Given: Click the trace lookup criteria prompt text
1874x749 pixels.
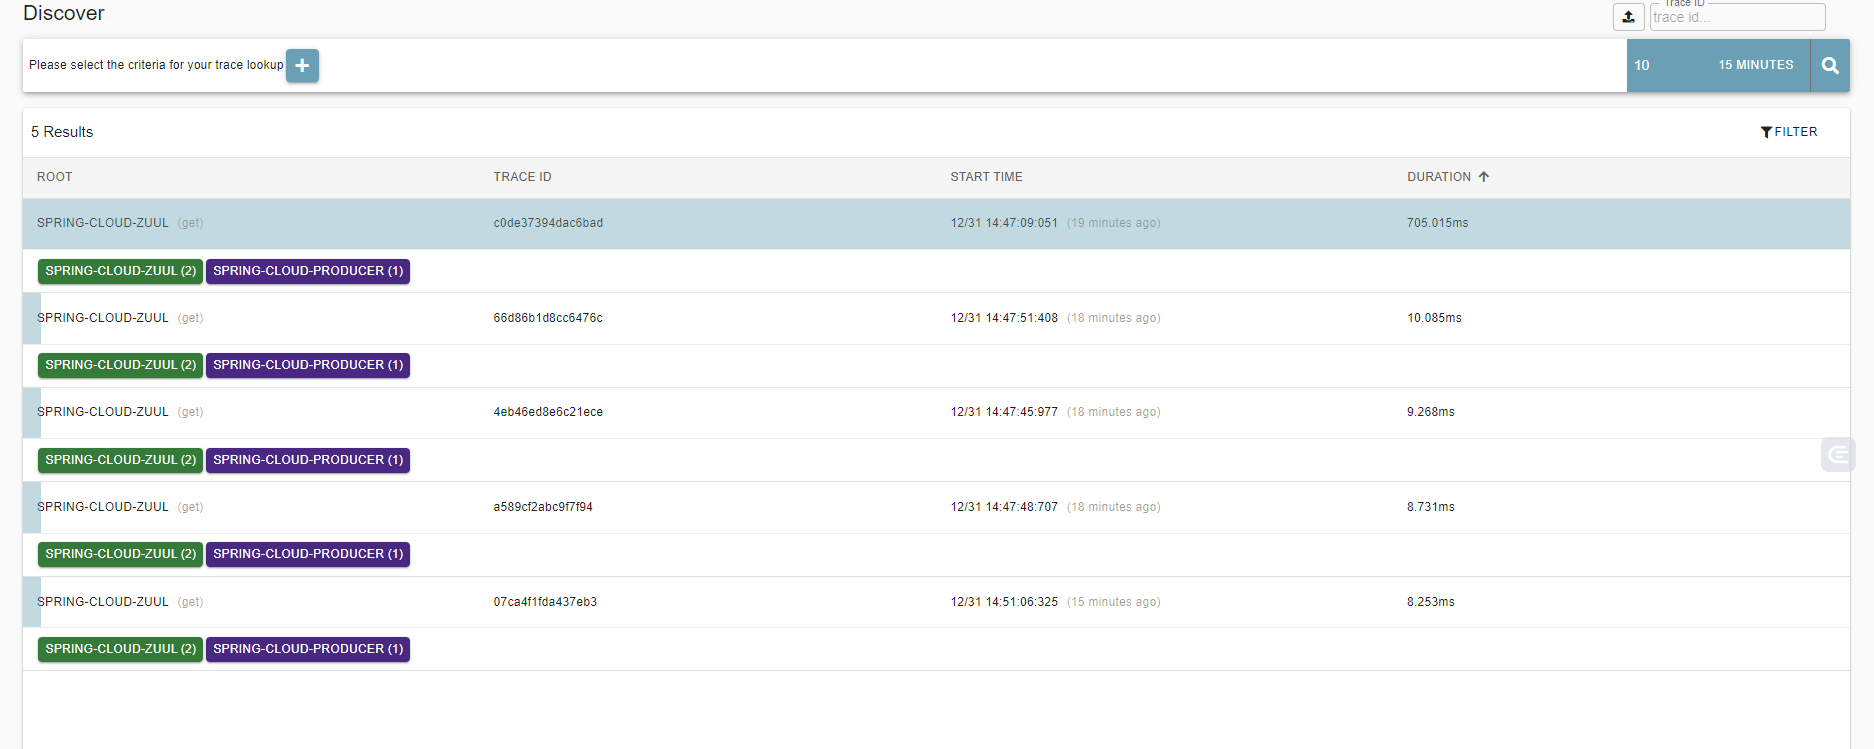Looking at the screenshot, I should pos(156,65).
